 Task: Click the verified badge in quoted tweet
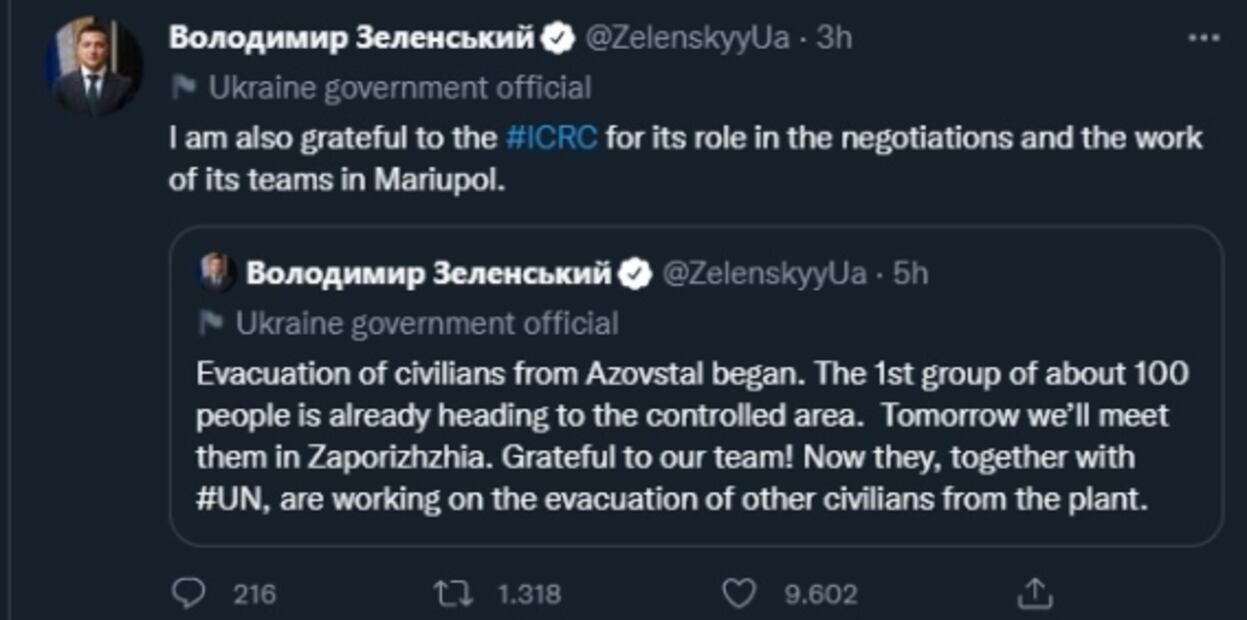634,273
